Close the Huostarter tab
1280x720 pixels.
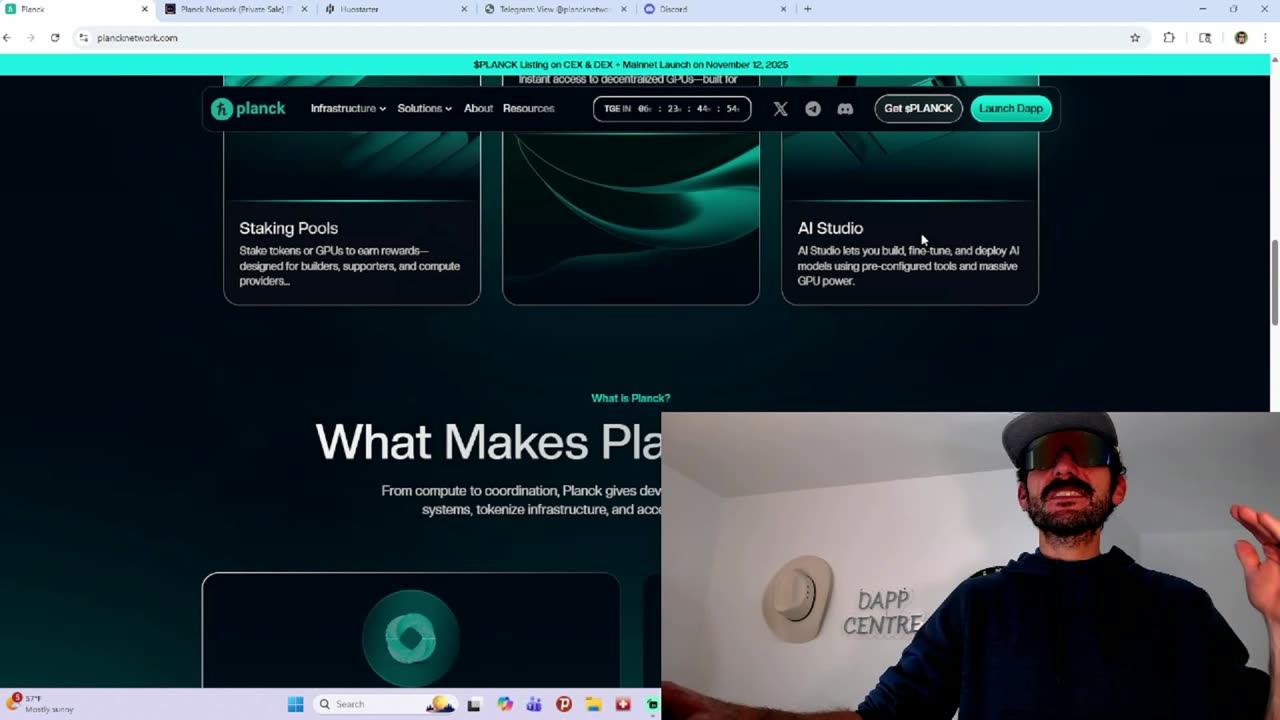(x=464, y=9)
